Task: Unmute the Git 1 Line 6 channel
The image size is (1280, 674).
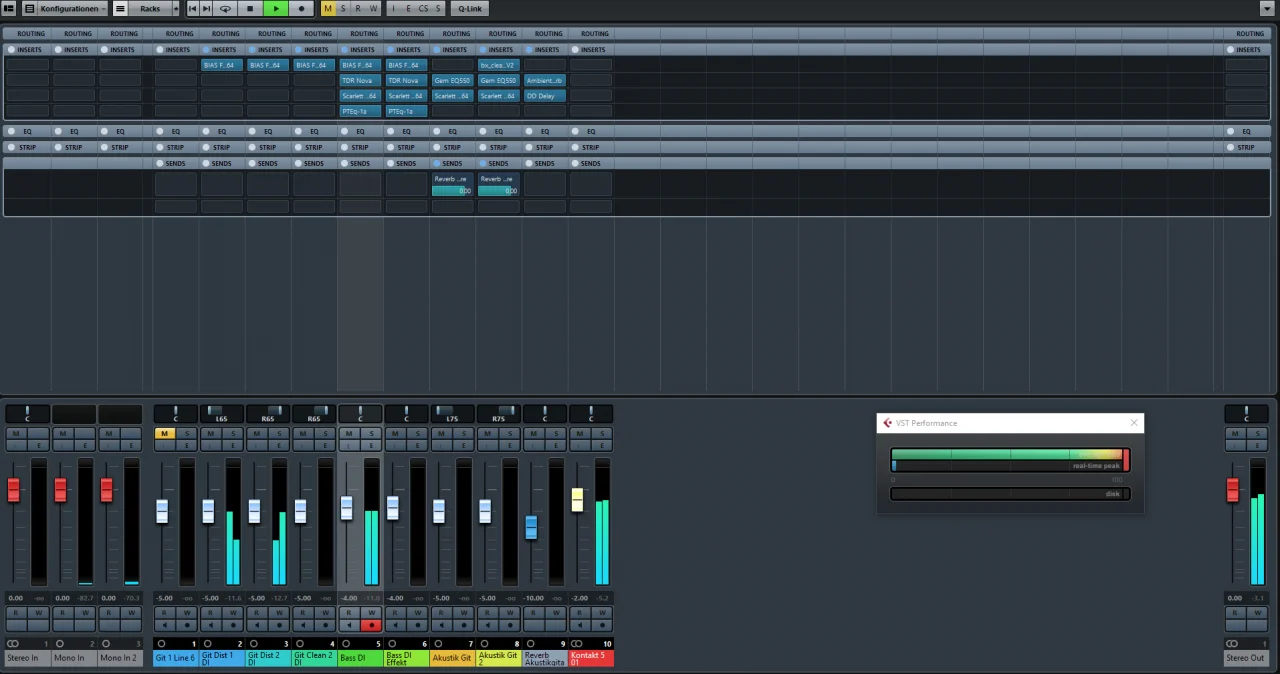Action: tap(164, 433)
